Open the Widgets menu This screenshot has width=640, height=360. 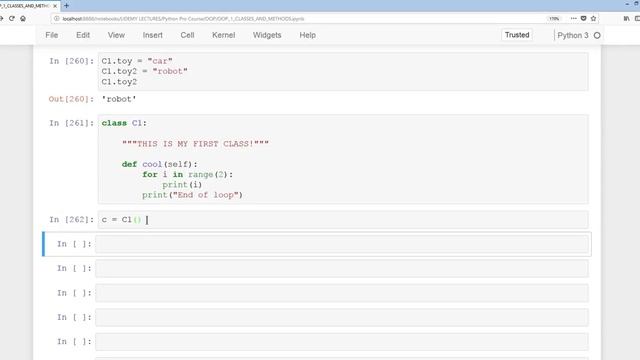pyautogui.click(x=267, y=35)
